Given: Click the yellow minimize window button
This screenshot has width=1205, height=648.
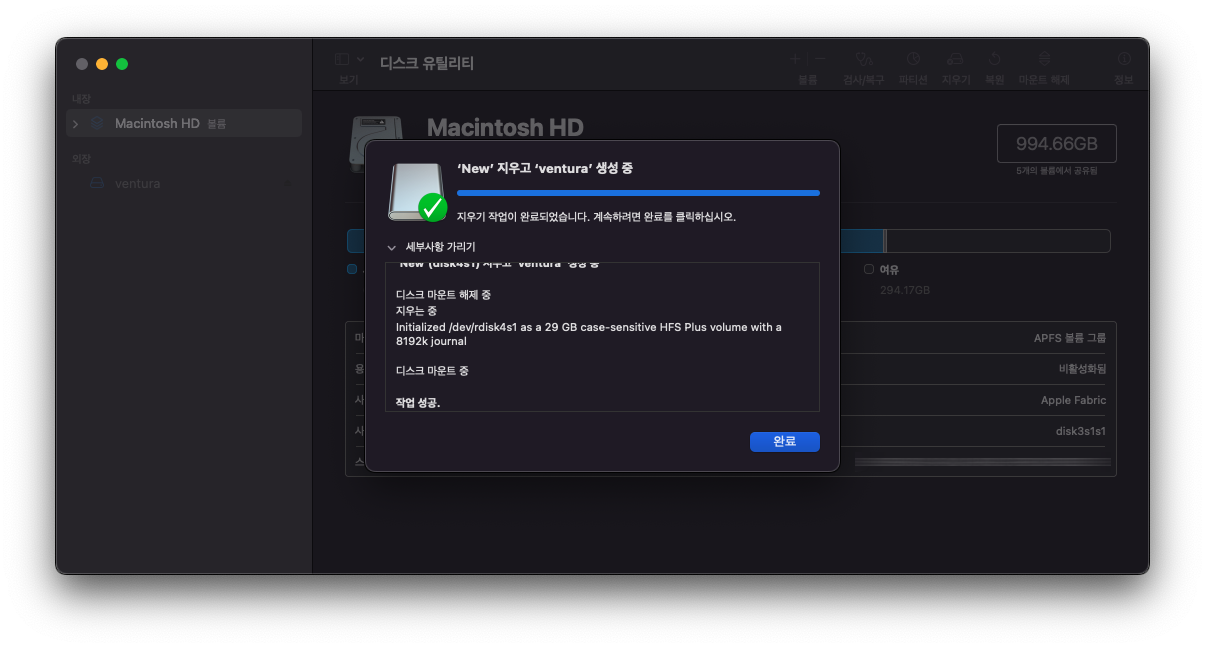Looking at the screenshot, I should tap(102, 64).
